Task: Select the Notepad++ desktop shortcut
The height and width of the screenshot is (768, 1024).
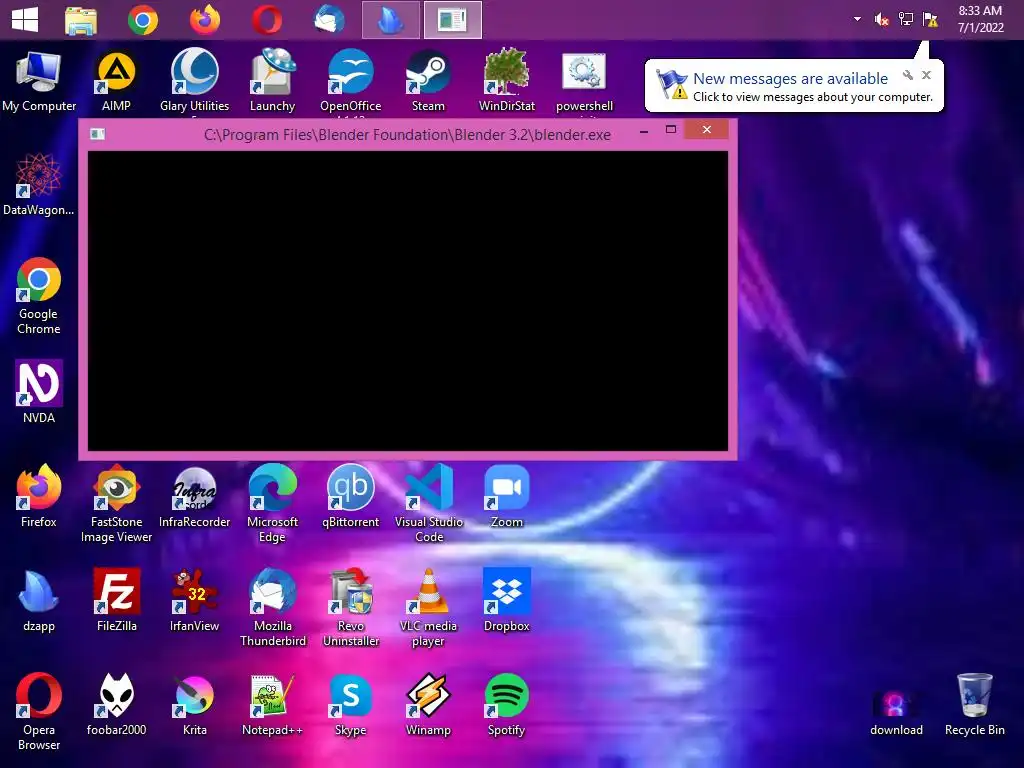Action: point(272,704)
